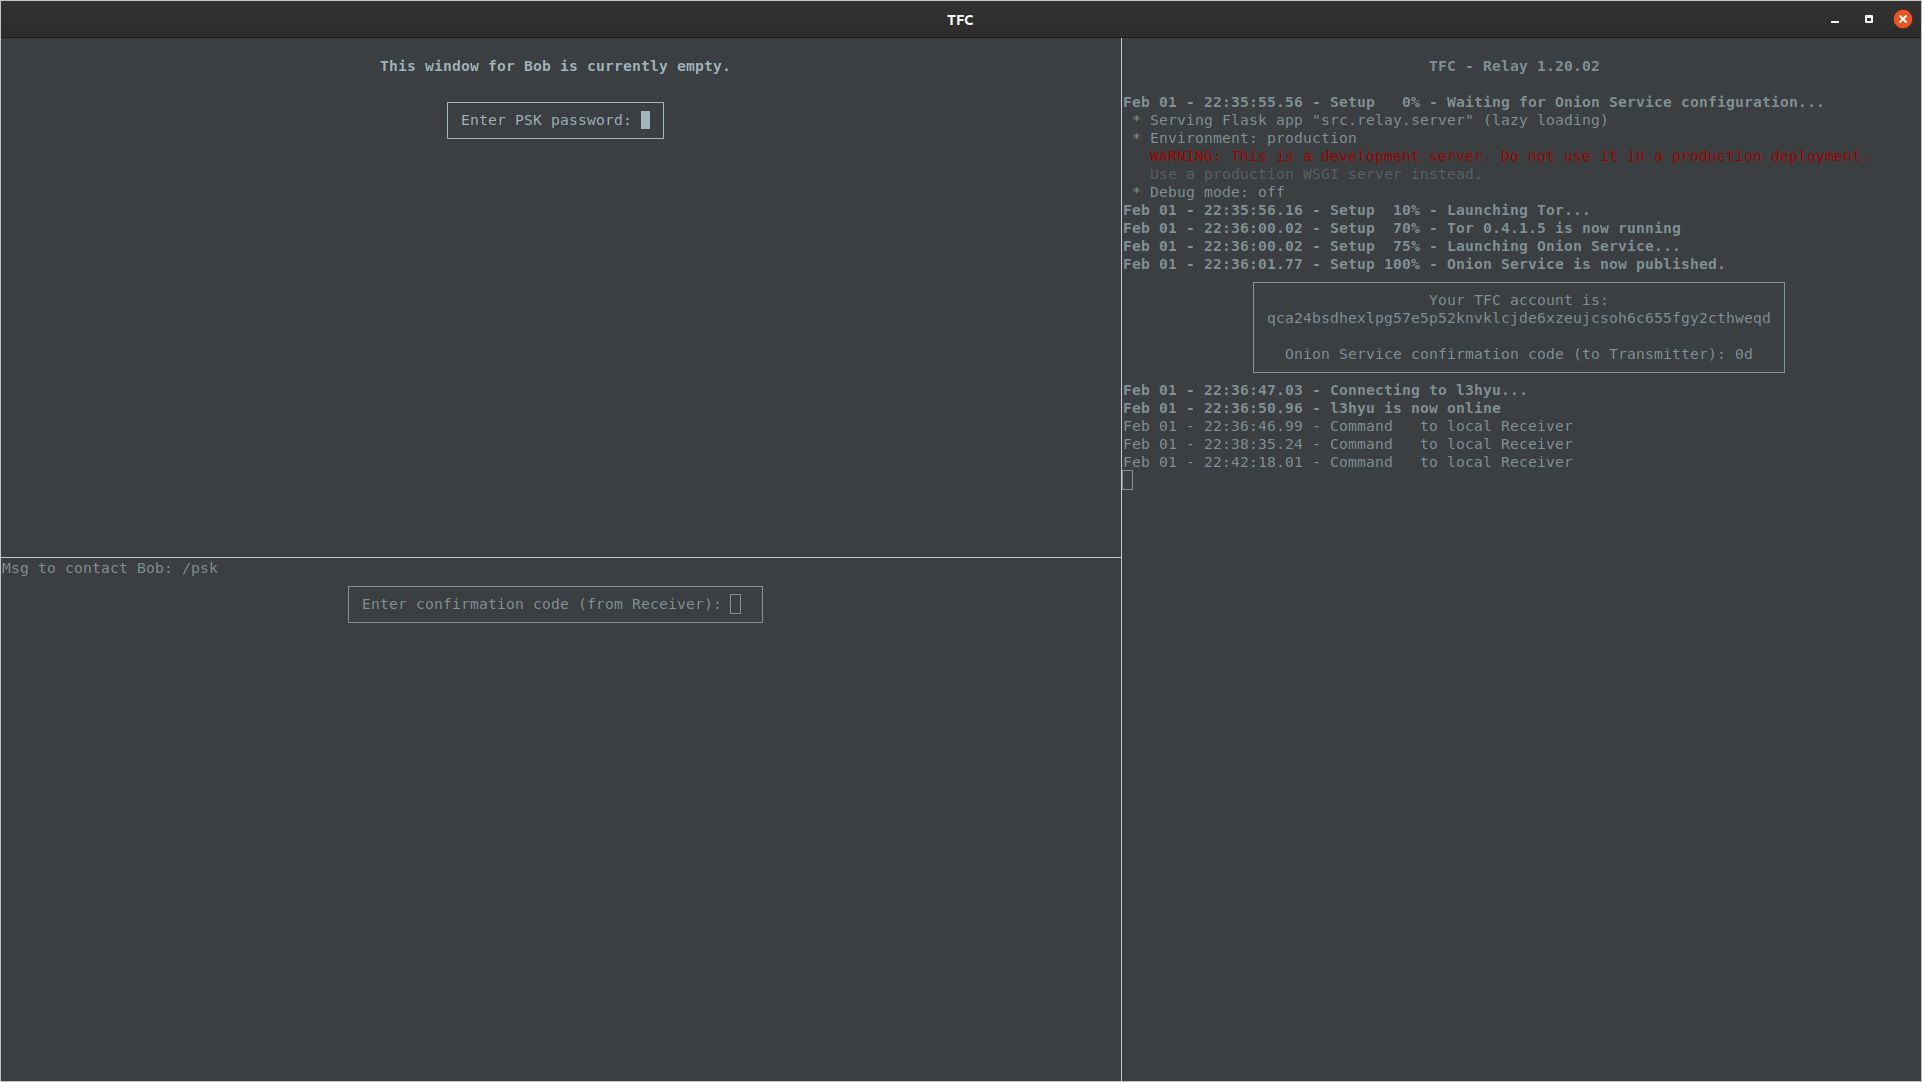Image resolution: width=1922 pixels, height=1082 pixels.
Task: Click the 'Connecting to l3hyu...' log line
Action: (x=1325, y=391)
